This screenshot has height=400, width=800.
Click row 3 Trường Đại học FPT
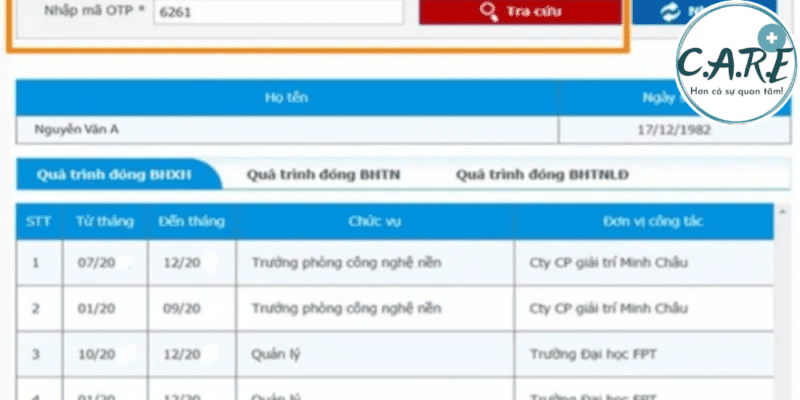[593, 354]
